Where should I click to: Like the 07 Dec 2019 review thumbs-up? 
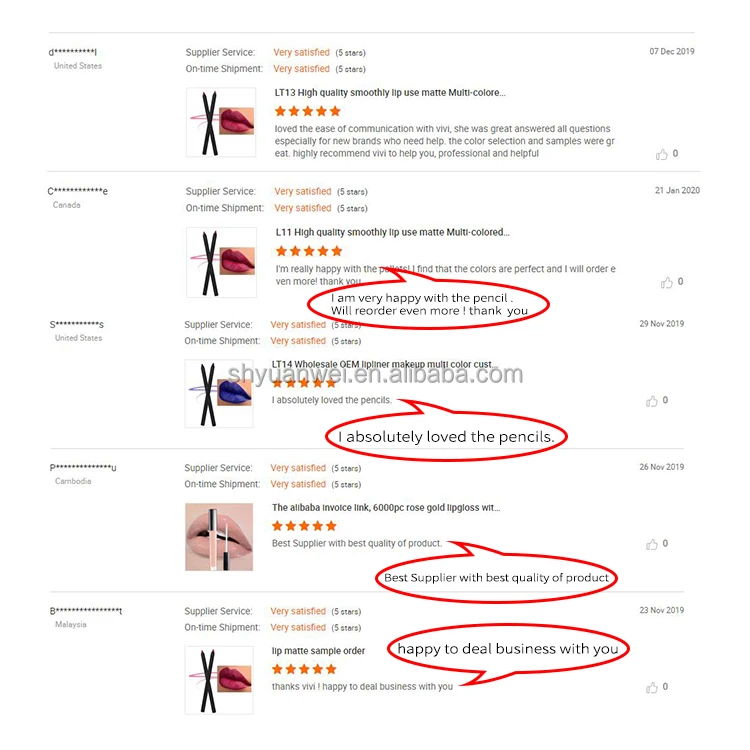pyautogui.click(x=662, y=154)
